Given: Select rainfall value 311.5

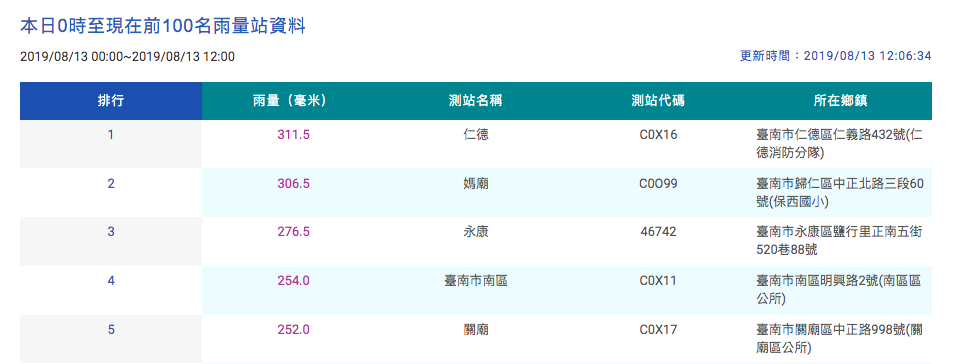Looking at the screenshot, I should (293, 135).
